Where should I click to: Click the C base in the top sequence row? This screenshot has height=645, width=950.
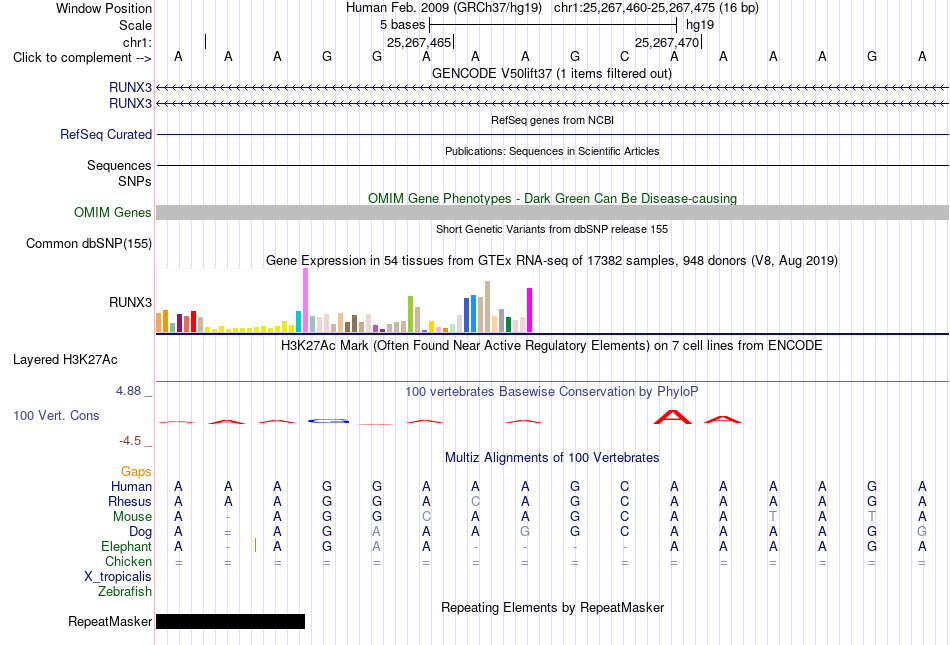(x=625, y=56)
